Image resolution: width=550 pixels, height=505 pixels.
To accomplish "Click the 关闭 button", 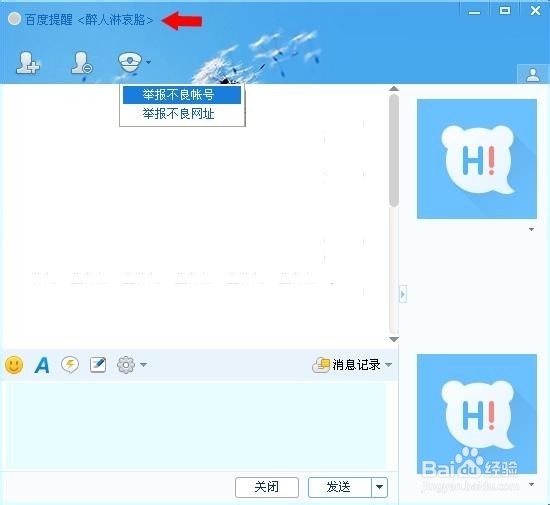I will [267, 487].
